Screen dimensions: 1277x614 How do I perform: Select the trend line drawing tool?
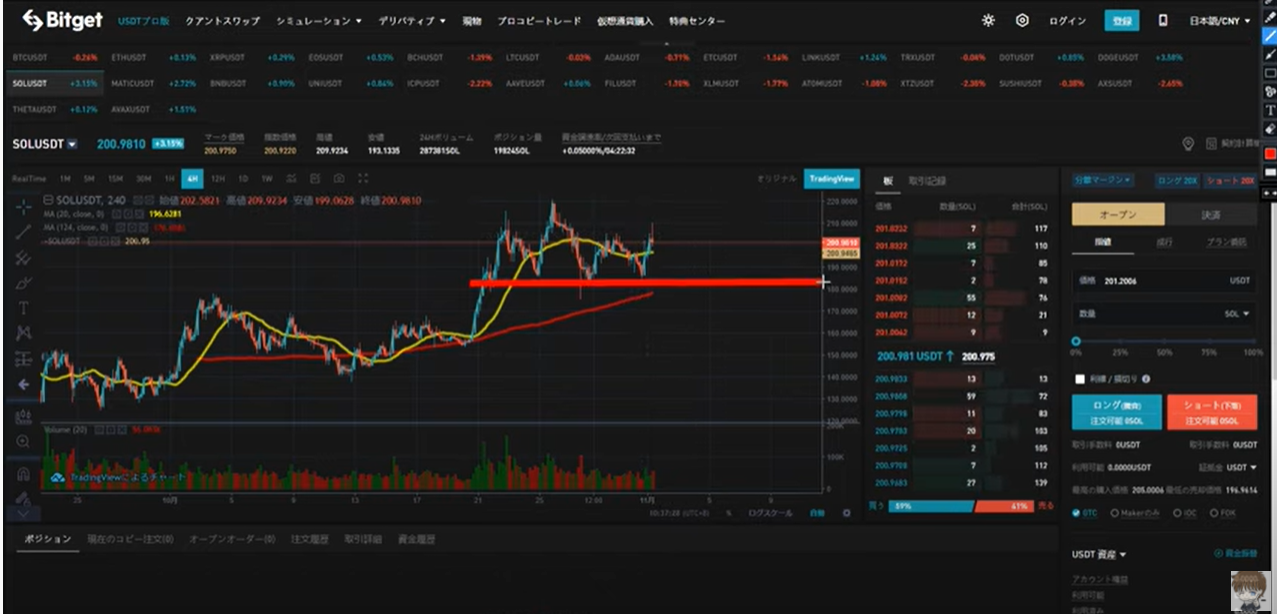(24, 233)
